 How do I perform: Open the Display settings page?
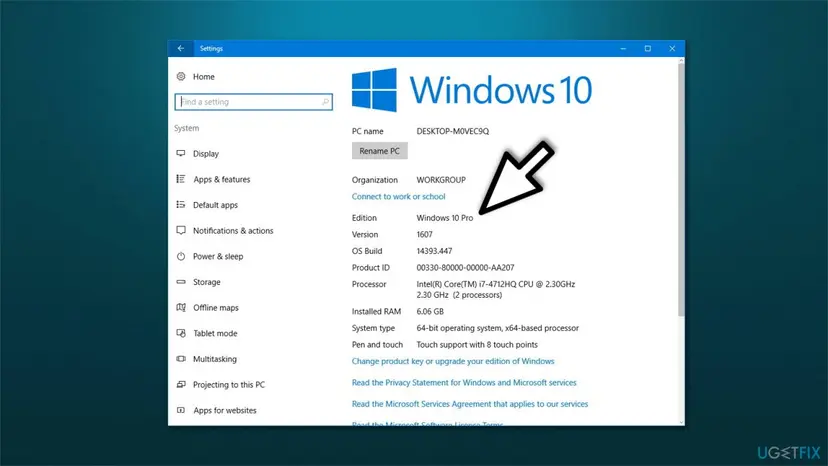coord(205,154)
